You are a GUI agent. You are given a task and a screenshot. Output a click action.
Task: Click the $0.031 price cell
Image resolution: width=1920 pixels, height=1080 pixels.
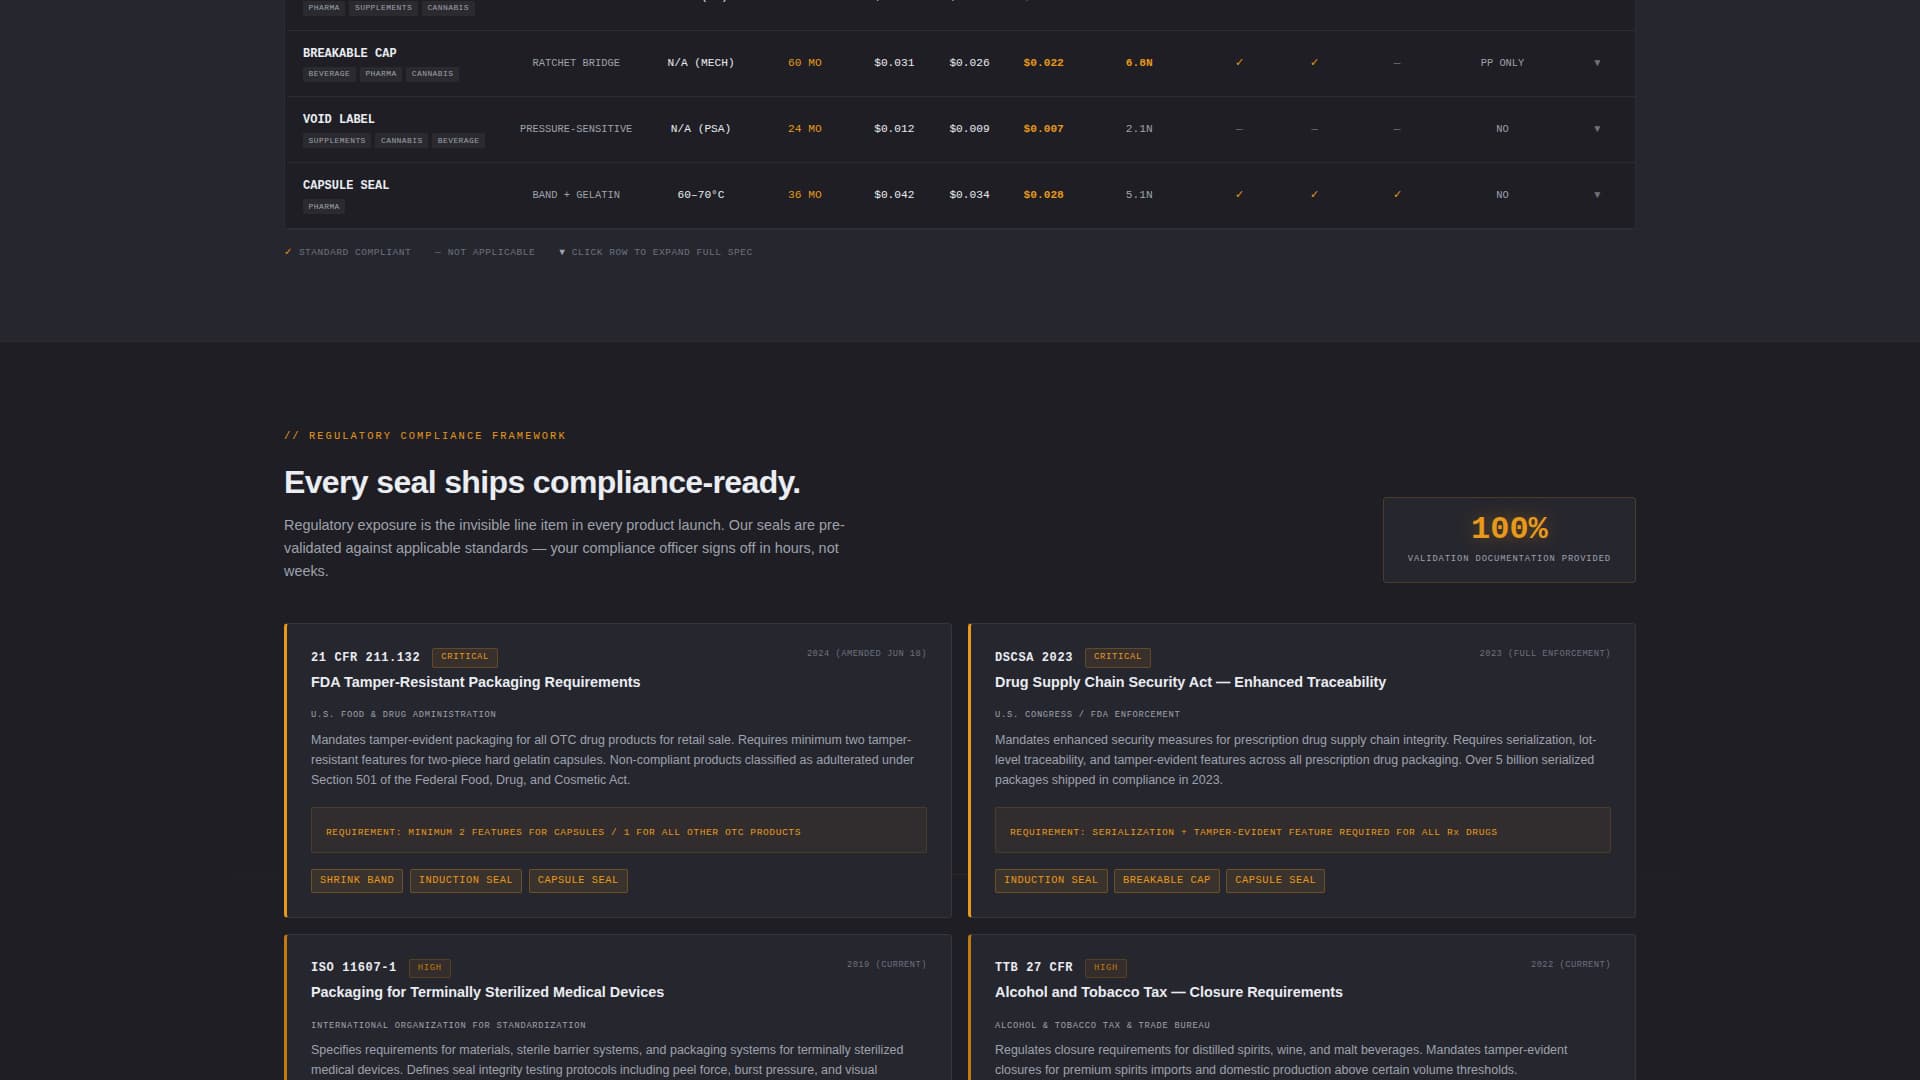[x=894, y=63]
